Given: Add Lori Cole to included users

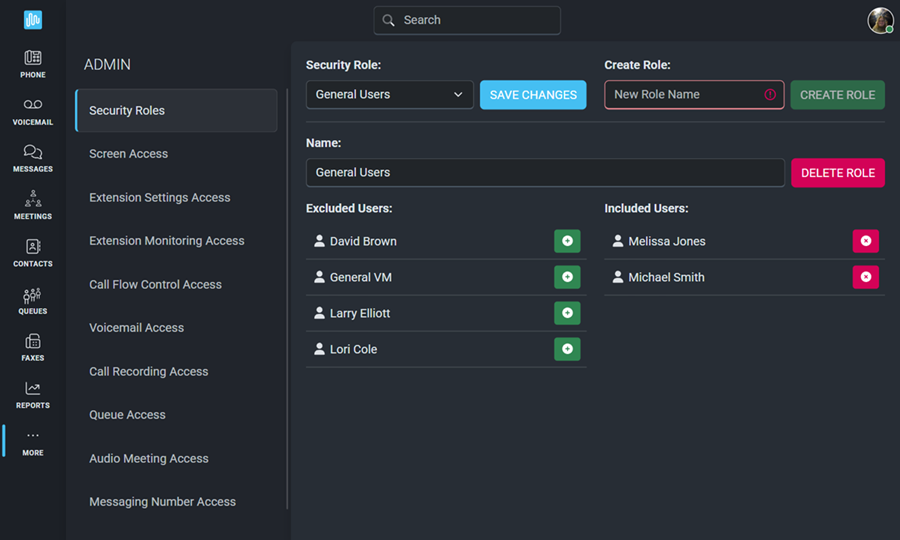Looking at the screenshot, I should pos(567,349).
